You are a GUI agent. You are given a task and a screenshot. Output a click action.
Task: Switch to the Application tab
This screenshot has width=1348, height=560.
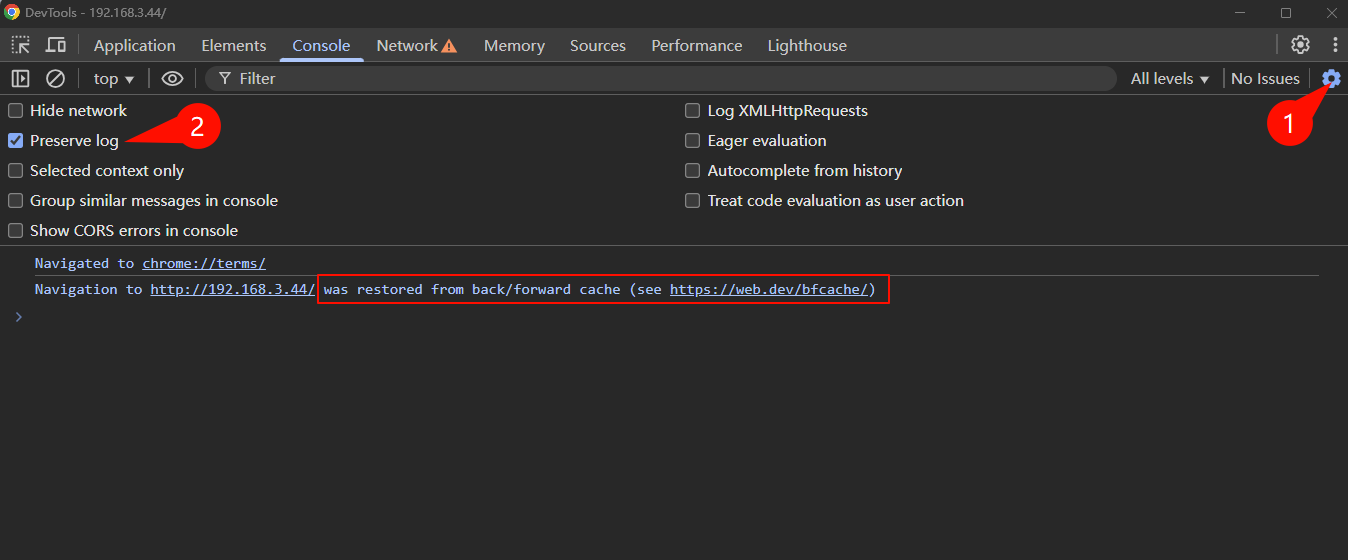135,45
